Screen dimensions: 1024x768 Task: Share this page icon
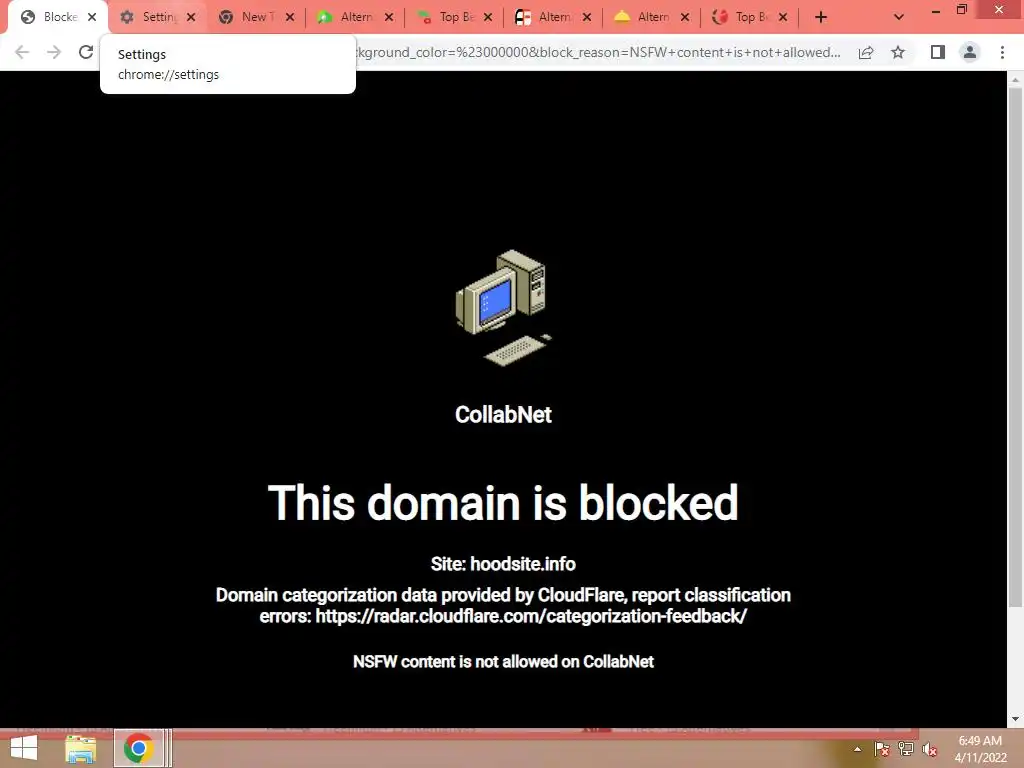click(x=866, y=52)
